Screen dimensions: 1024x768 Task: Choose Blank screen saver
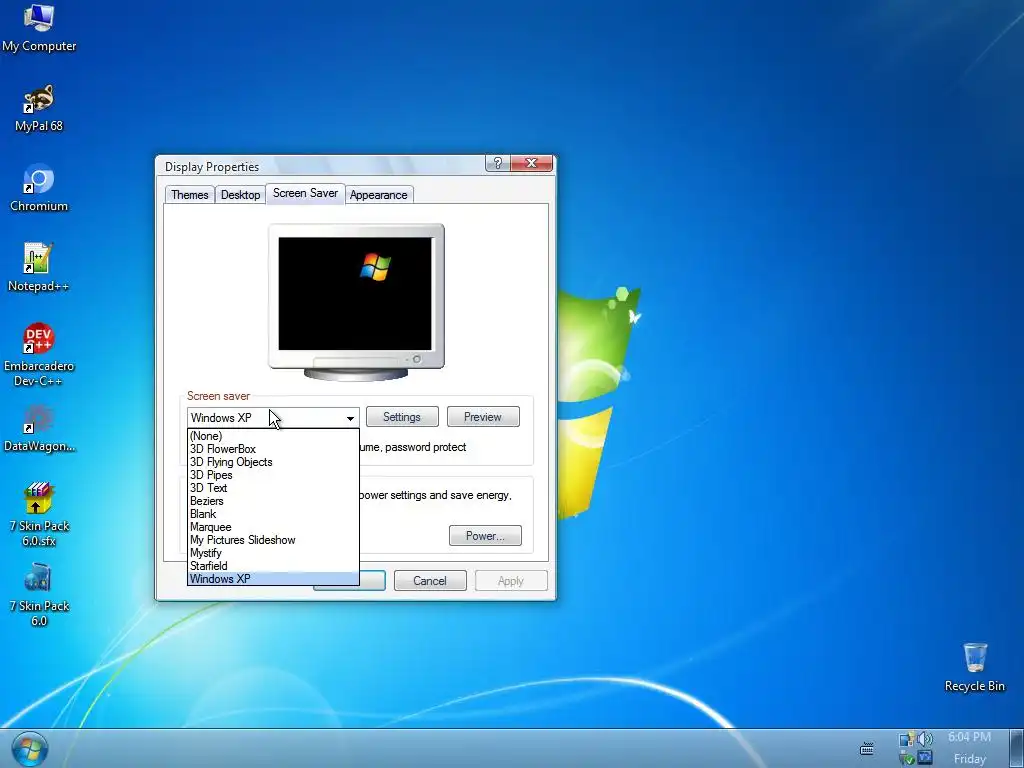(x=273, y=514)
